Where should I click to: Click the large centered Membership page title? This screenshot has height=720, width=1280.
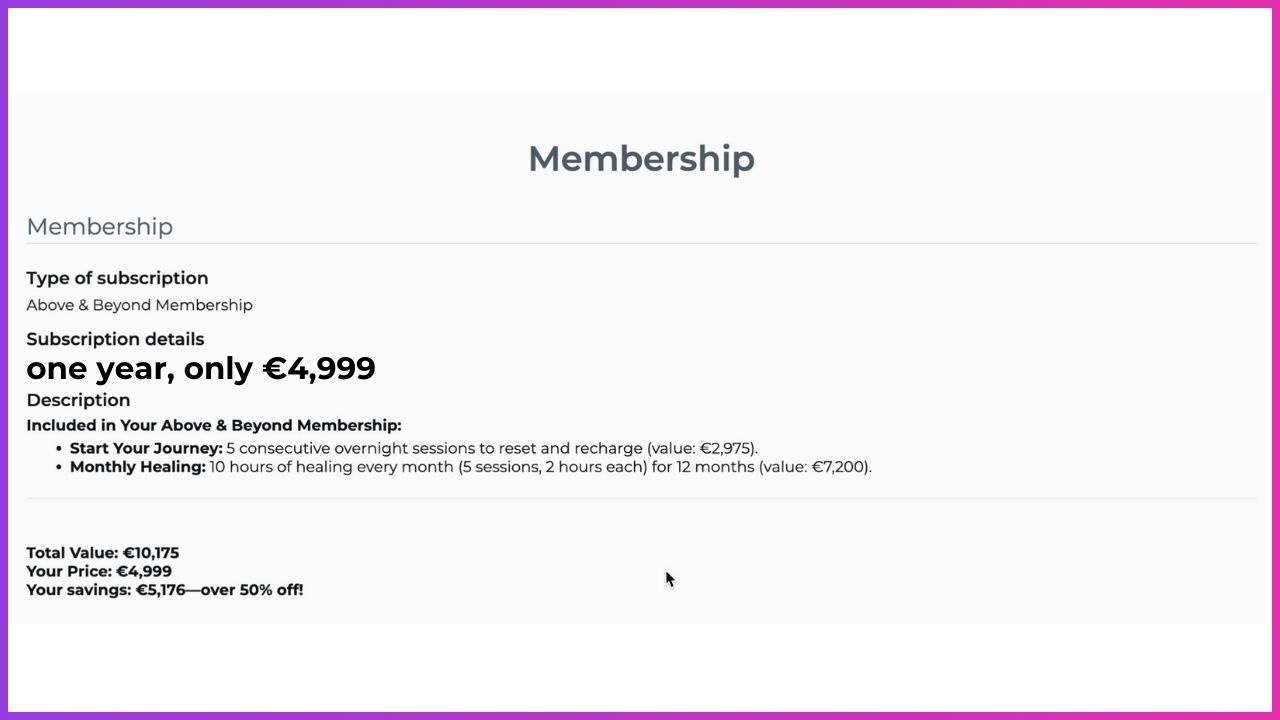(641, 158)
